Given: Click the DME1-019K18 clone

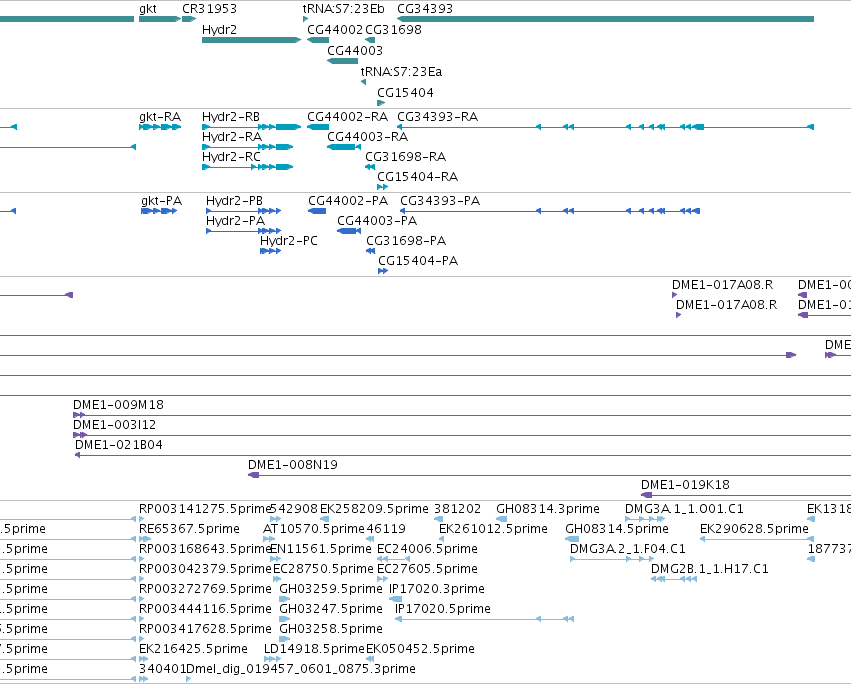Looking at the screenshot, I should 746,495.
